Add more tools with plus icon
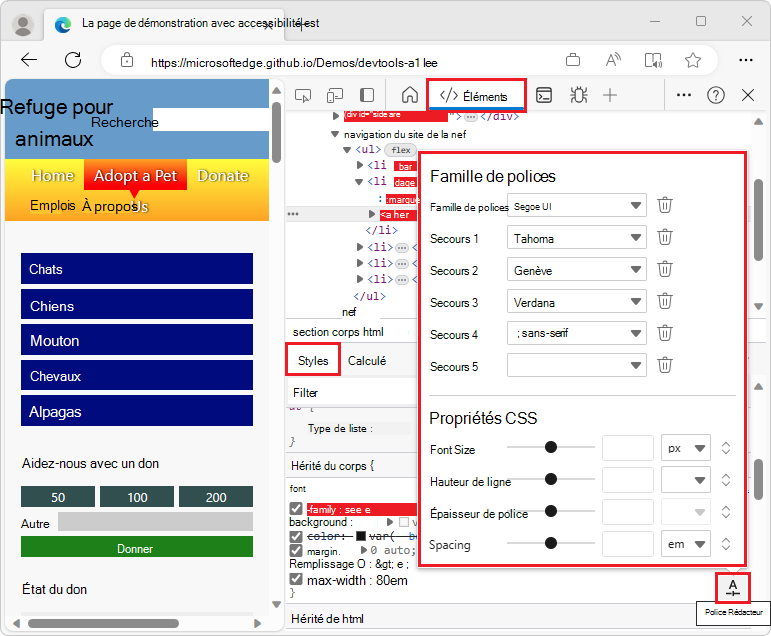This screenshot has height=636, width=771. pyautogui.click(x=610, y=95)
